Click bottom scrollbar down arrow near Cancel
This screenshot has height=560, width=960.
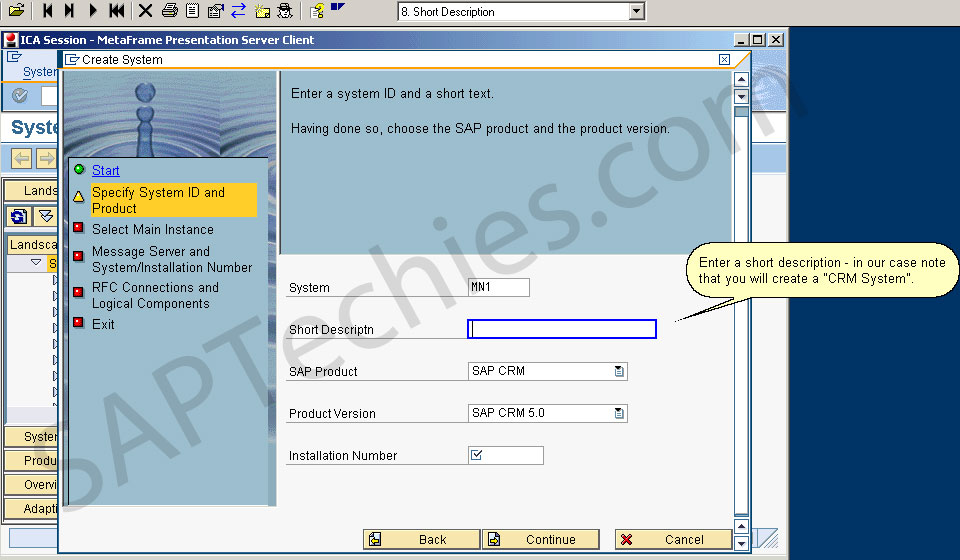741,543
